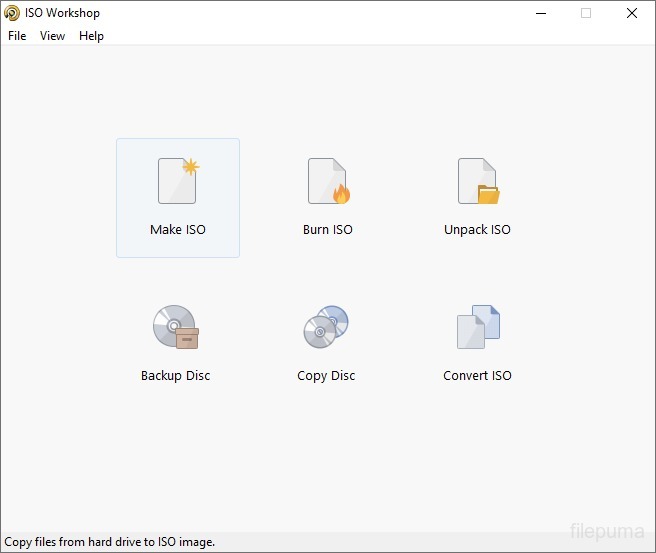
Task: Open the File menu
Action: (17, 36)
